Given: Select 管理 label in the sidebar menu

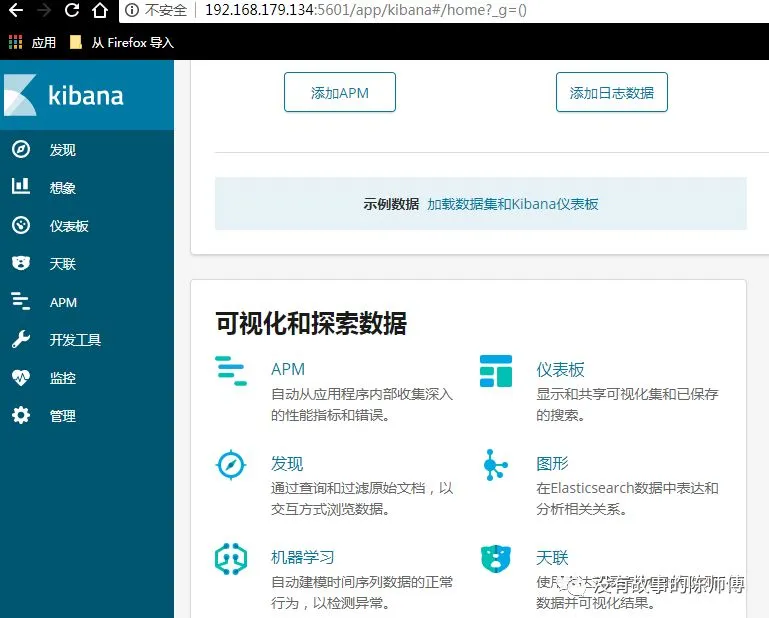Looking at the screenshot, I should point(63,416).
